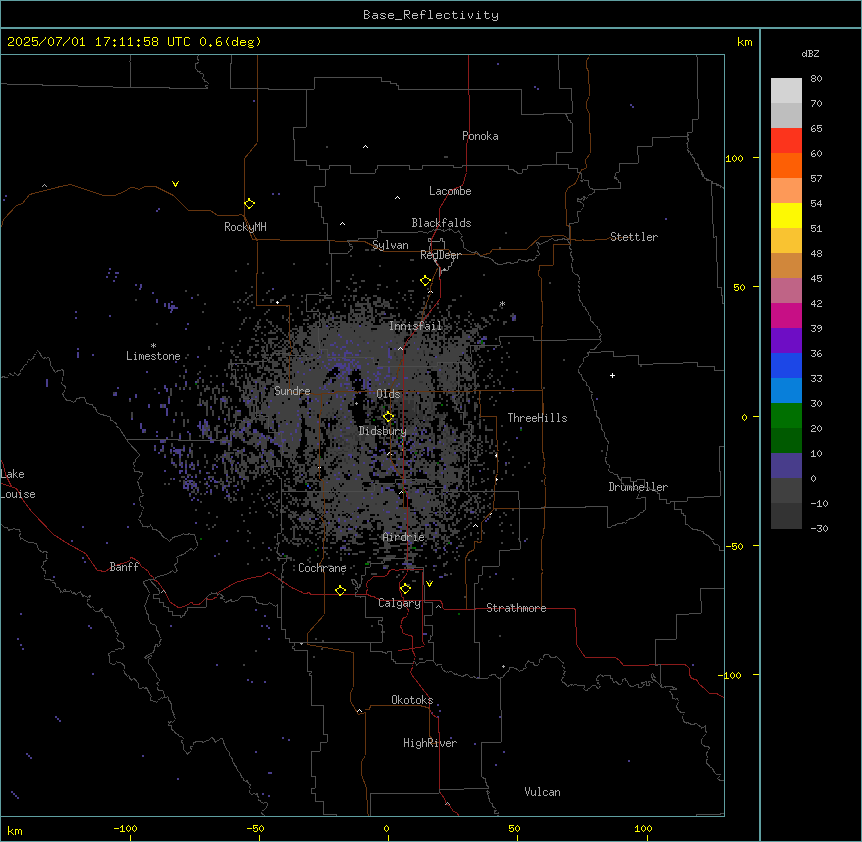The height and width of the screenshot is (842, 862).
Task: Select the Vulcan label
Action: [x=543, y=792]
